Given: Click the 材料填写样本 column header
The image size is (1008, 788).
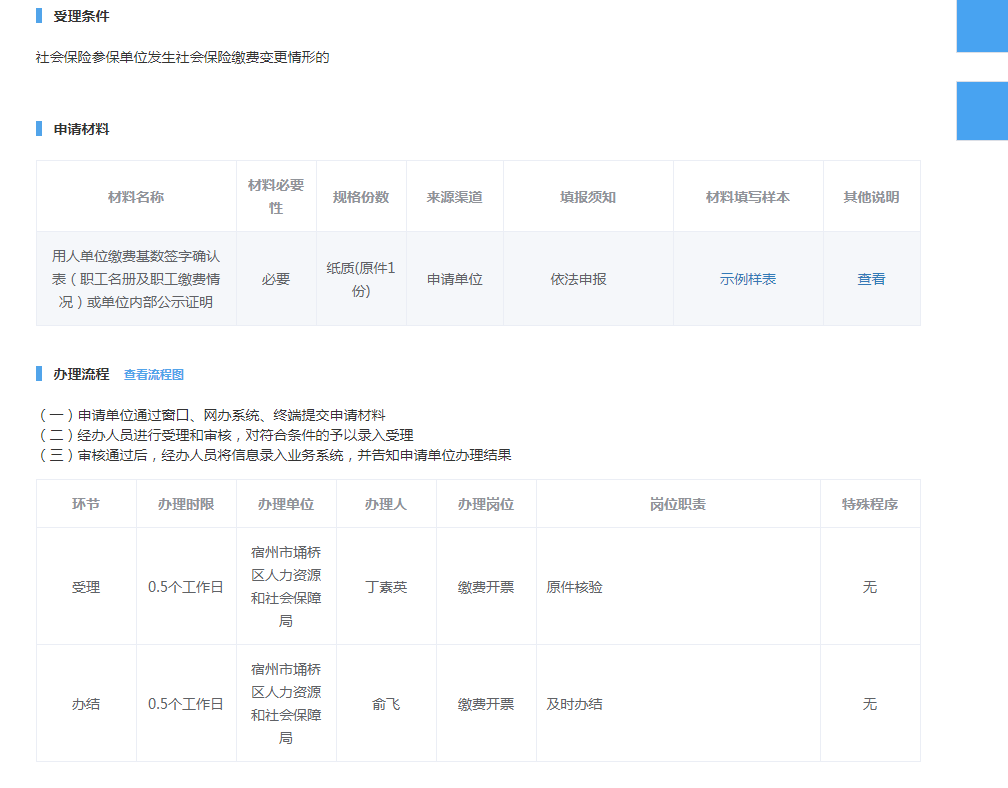Looking at the screenshot, I should tap(747, 197).
